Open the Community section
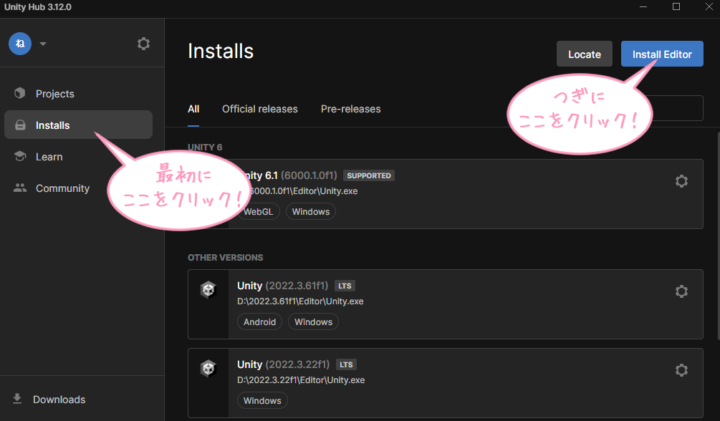This screenshot has width=720, height=421. tap(62, 188)
